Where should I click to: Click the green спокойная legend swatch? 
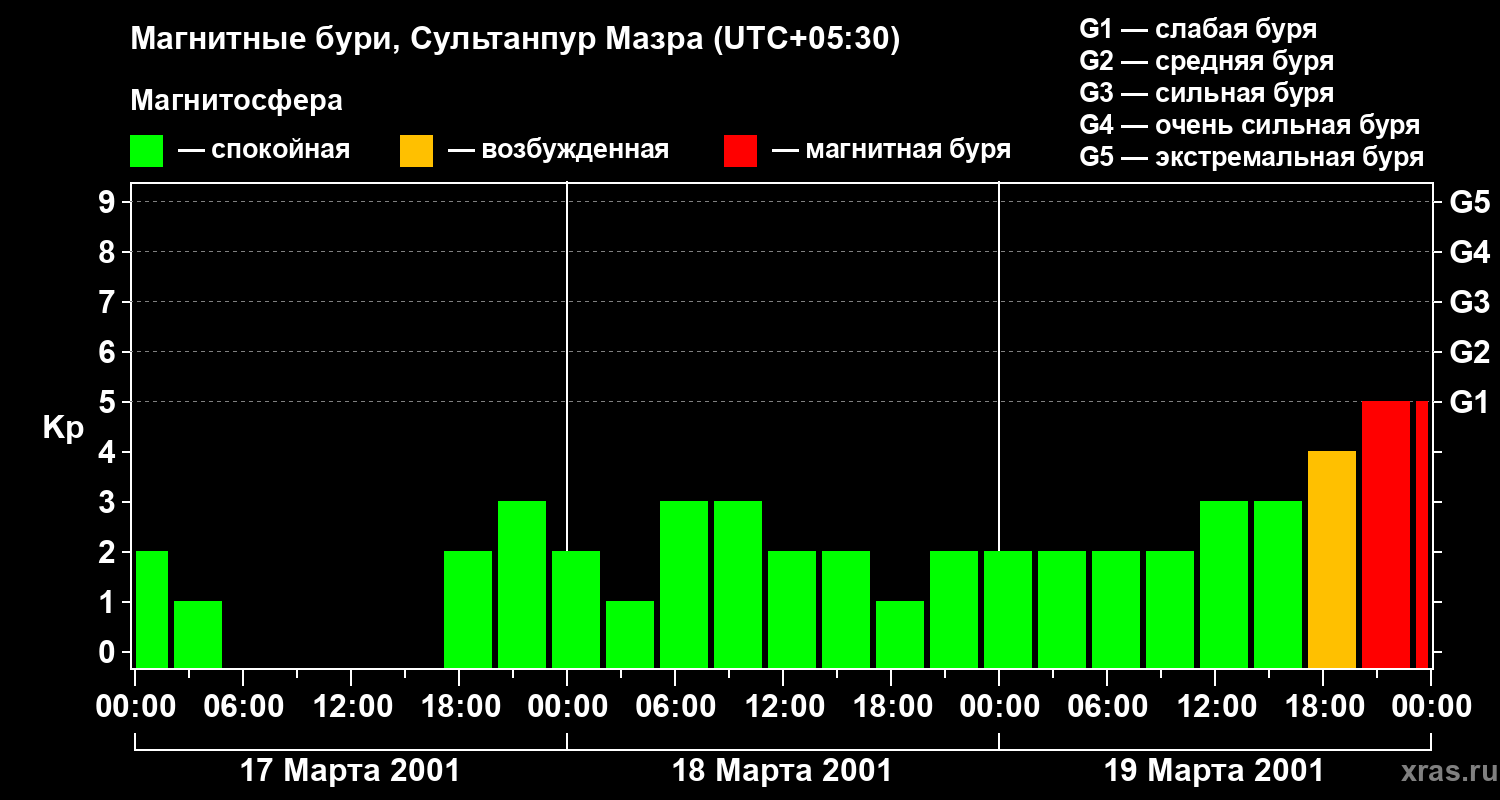(x=146, y=151)
